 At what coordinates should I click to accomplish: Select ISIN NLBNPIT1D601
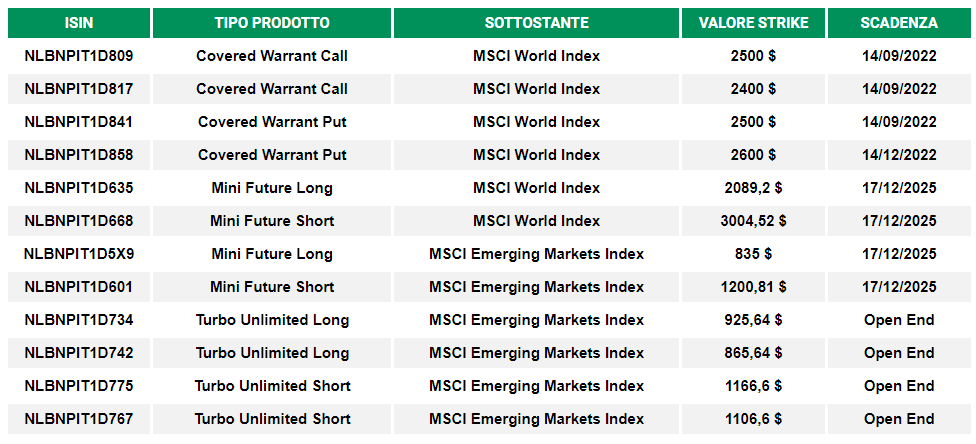(79, 287)
